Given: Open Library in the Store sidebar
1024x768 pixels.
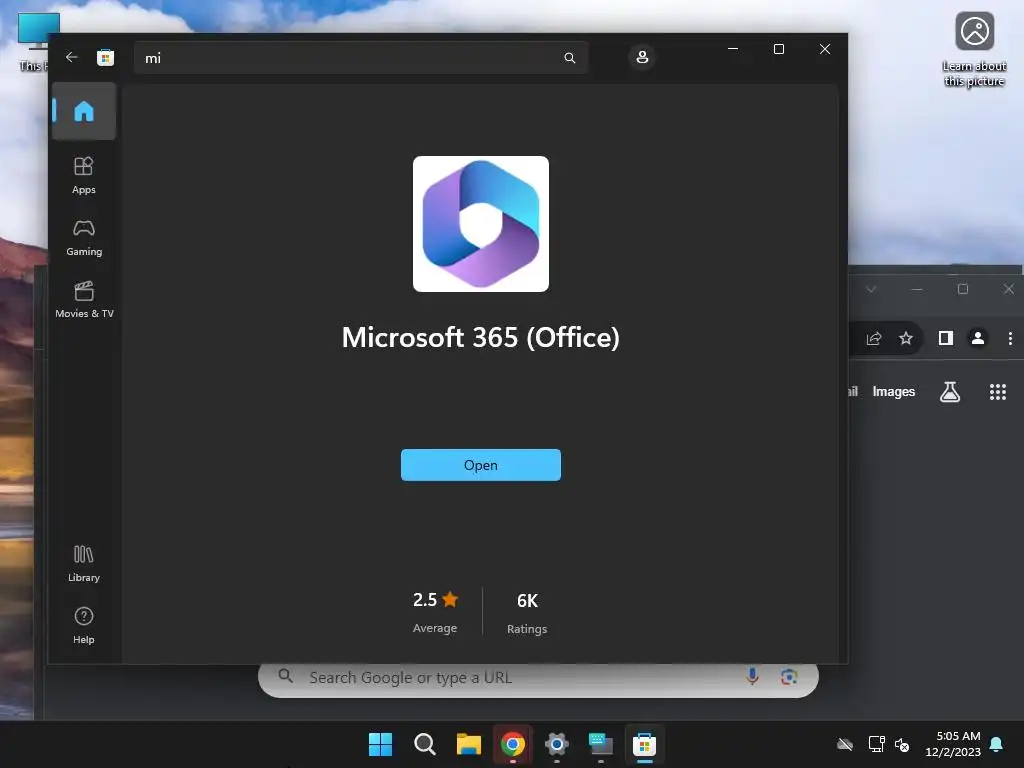Looking at the screenshot, I should click(84, 564).
